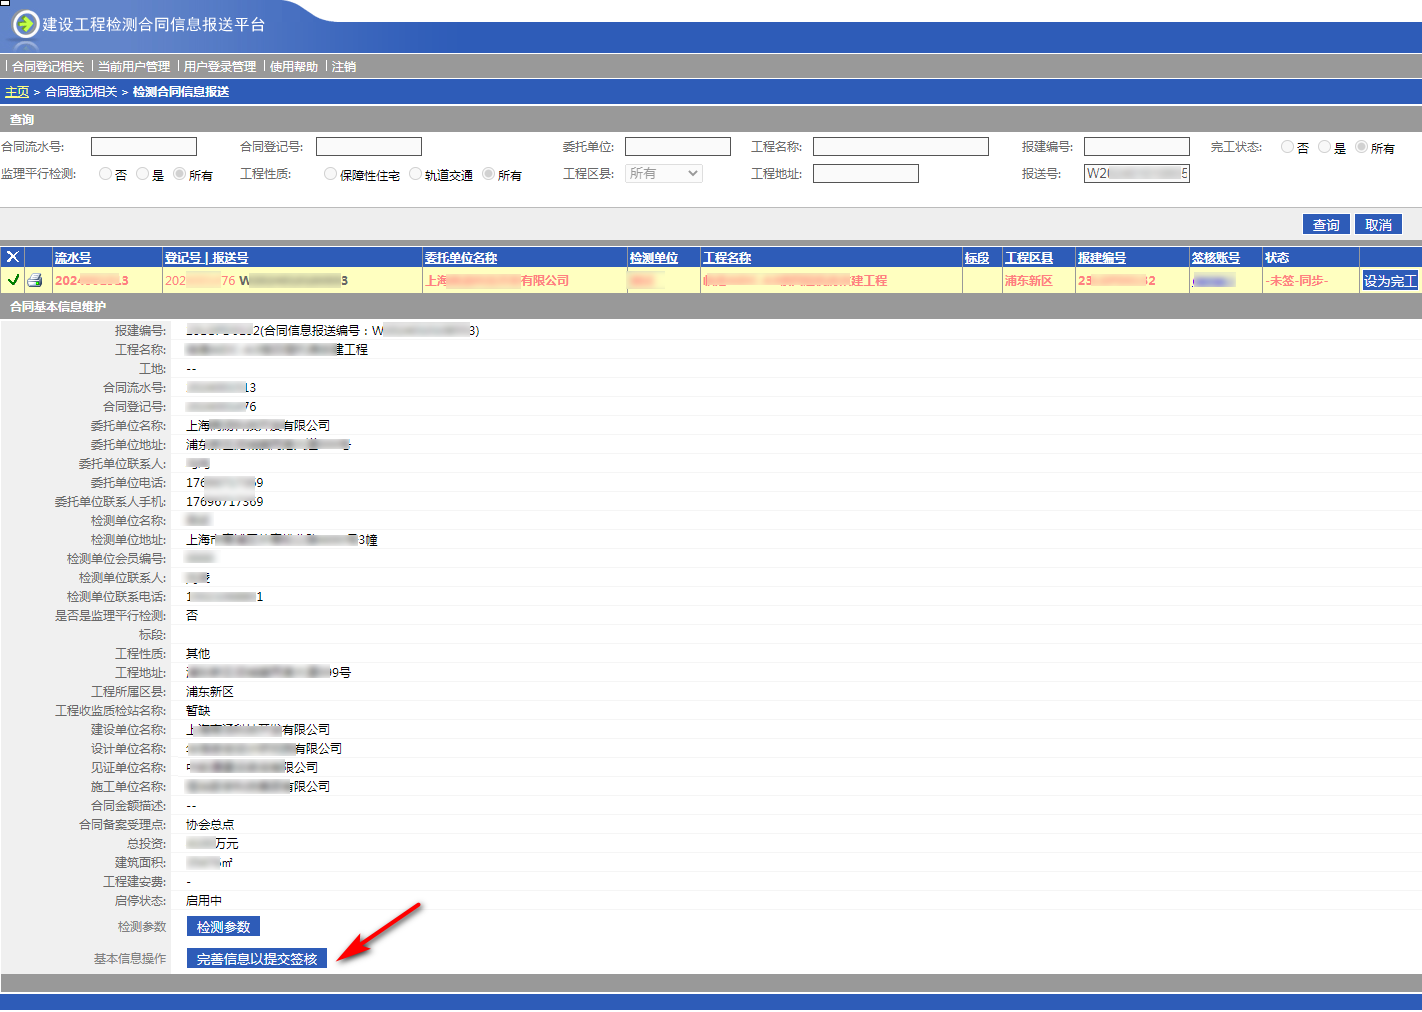Select '否' for 监理平行检测
This screenshot has height=1012, width=1422.
pyautogui.click(x=105, y=174)
